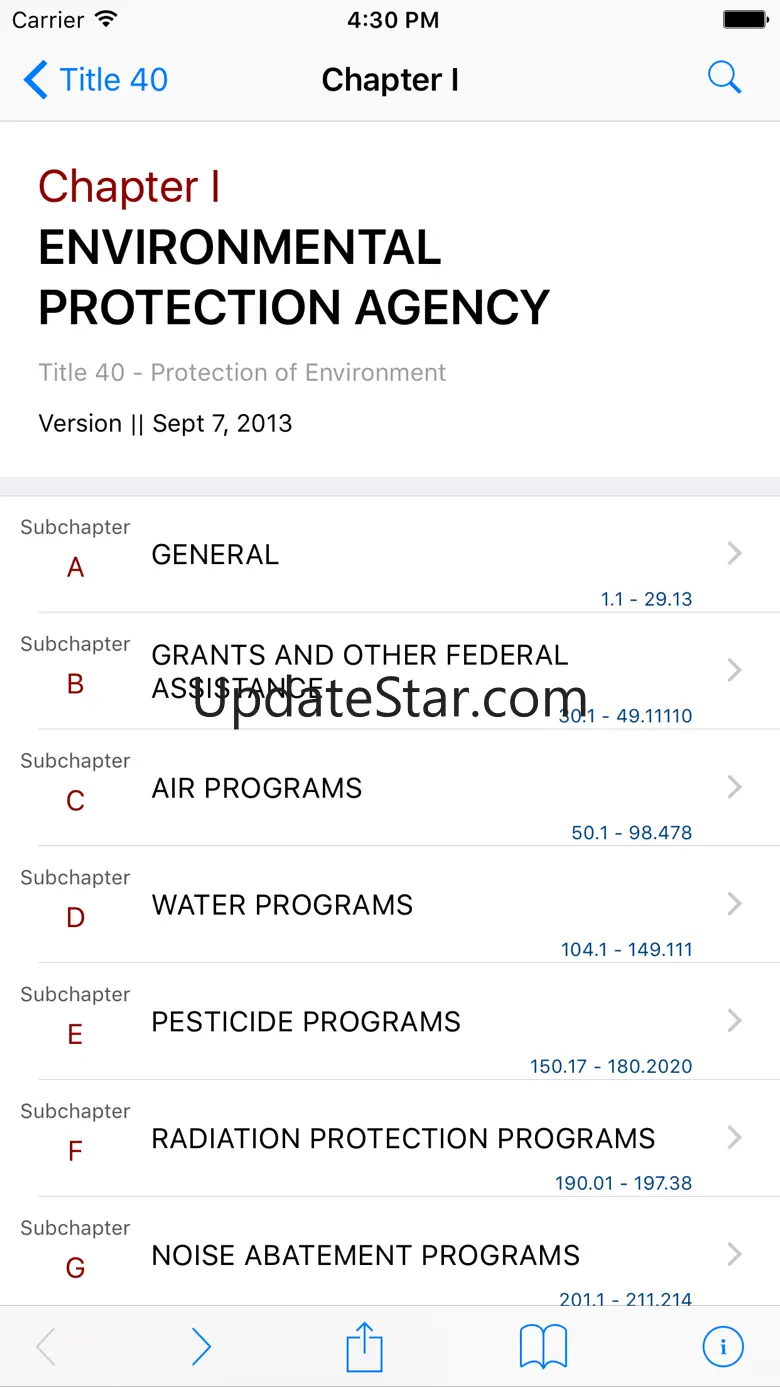780x1387 pixels.
Task: Expand the AIR PROGRAMS row chevron
Action: [735, 787]
